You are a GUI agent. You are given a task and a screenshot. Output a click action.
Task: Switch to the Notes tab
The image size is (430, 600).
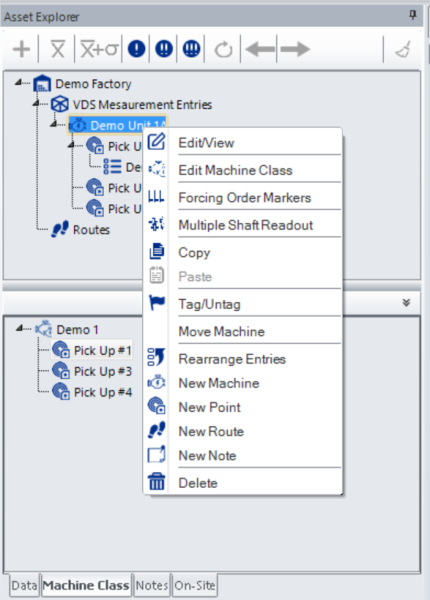coord(152,585)
